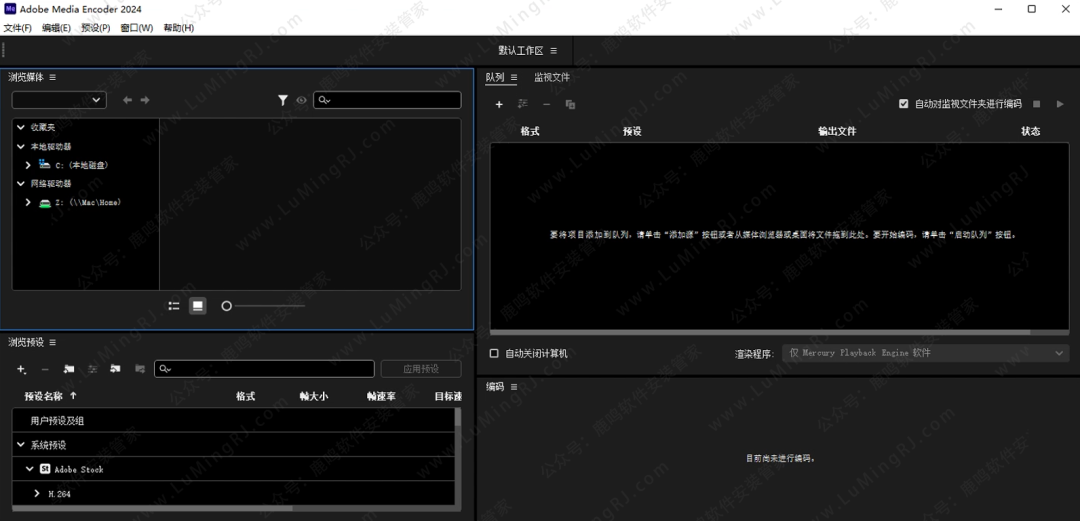Open the 文件(F) menu

pos(18,28)
